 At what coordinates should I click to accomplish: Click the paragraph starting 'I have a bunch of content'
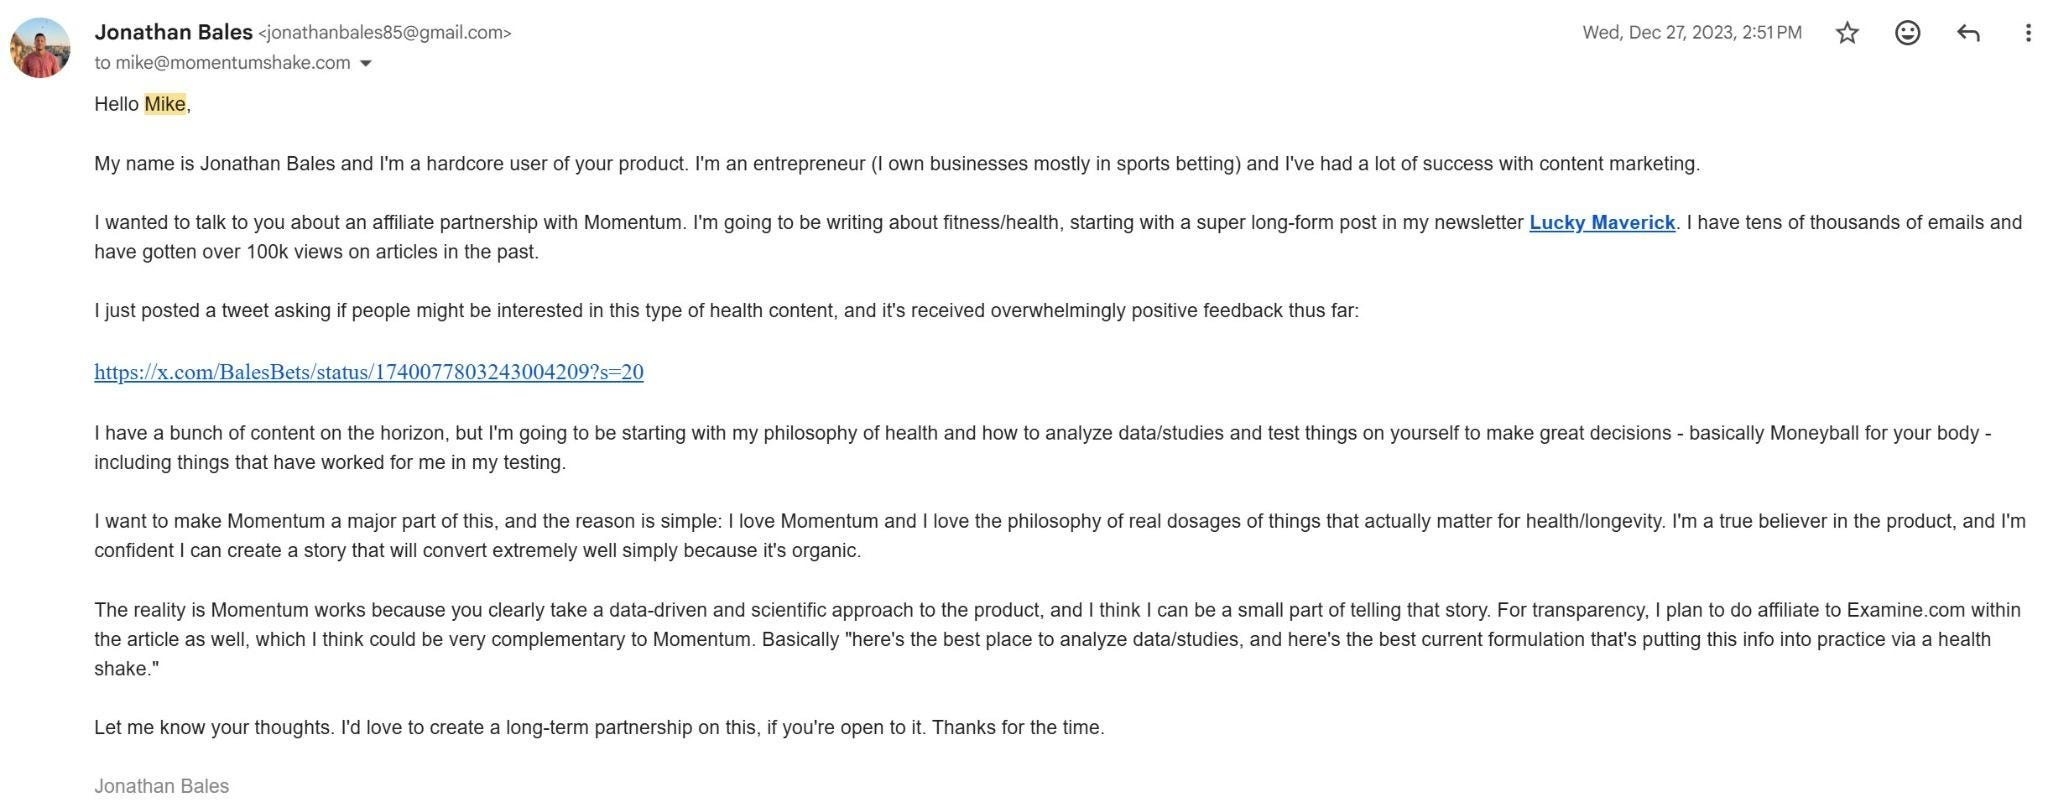pos(1043,447)
